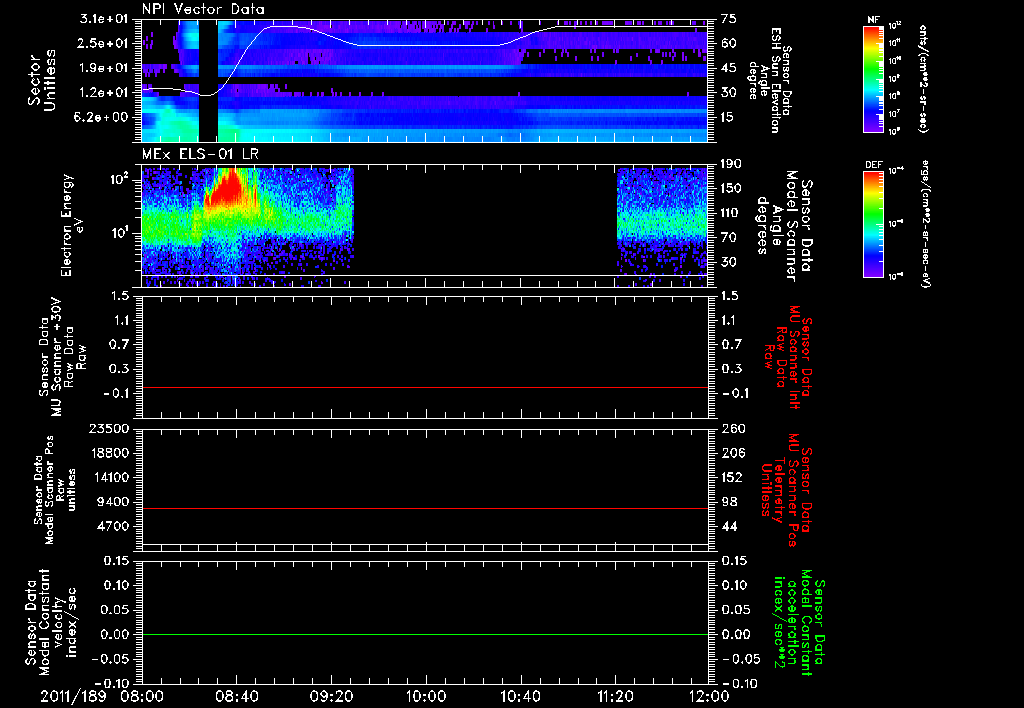Click the left "0.00" velocity tick label
This screenshot has width=1024, height=708.
click(x=116, y=634)
